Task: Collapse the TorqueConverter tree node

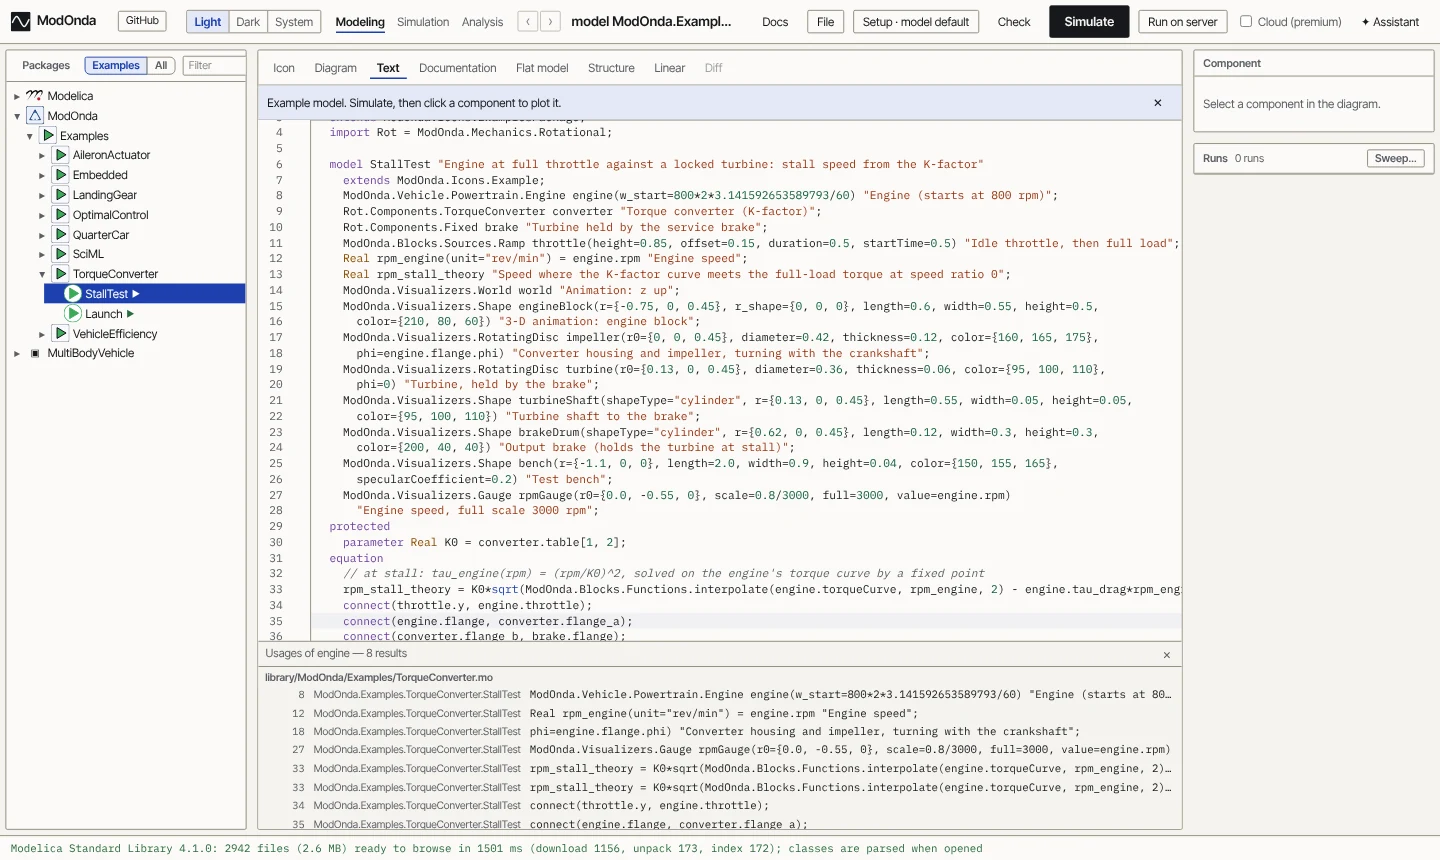Action: pos(42,274)
